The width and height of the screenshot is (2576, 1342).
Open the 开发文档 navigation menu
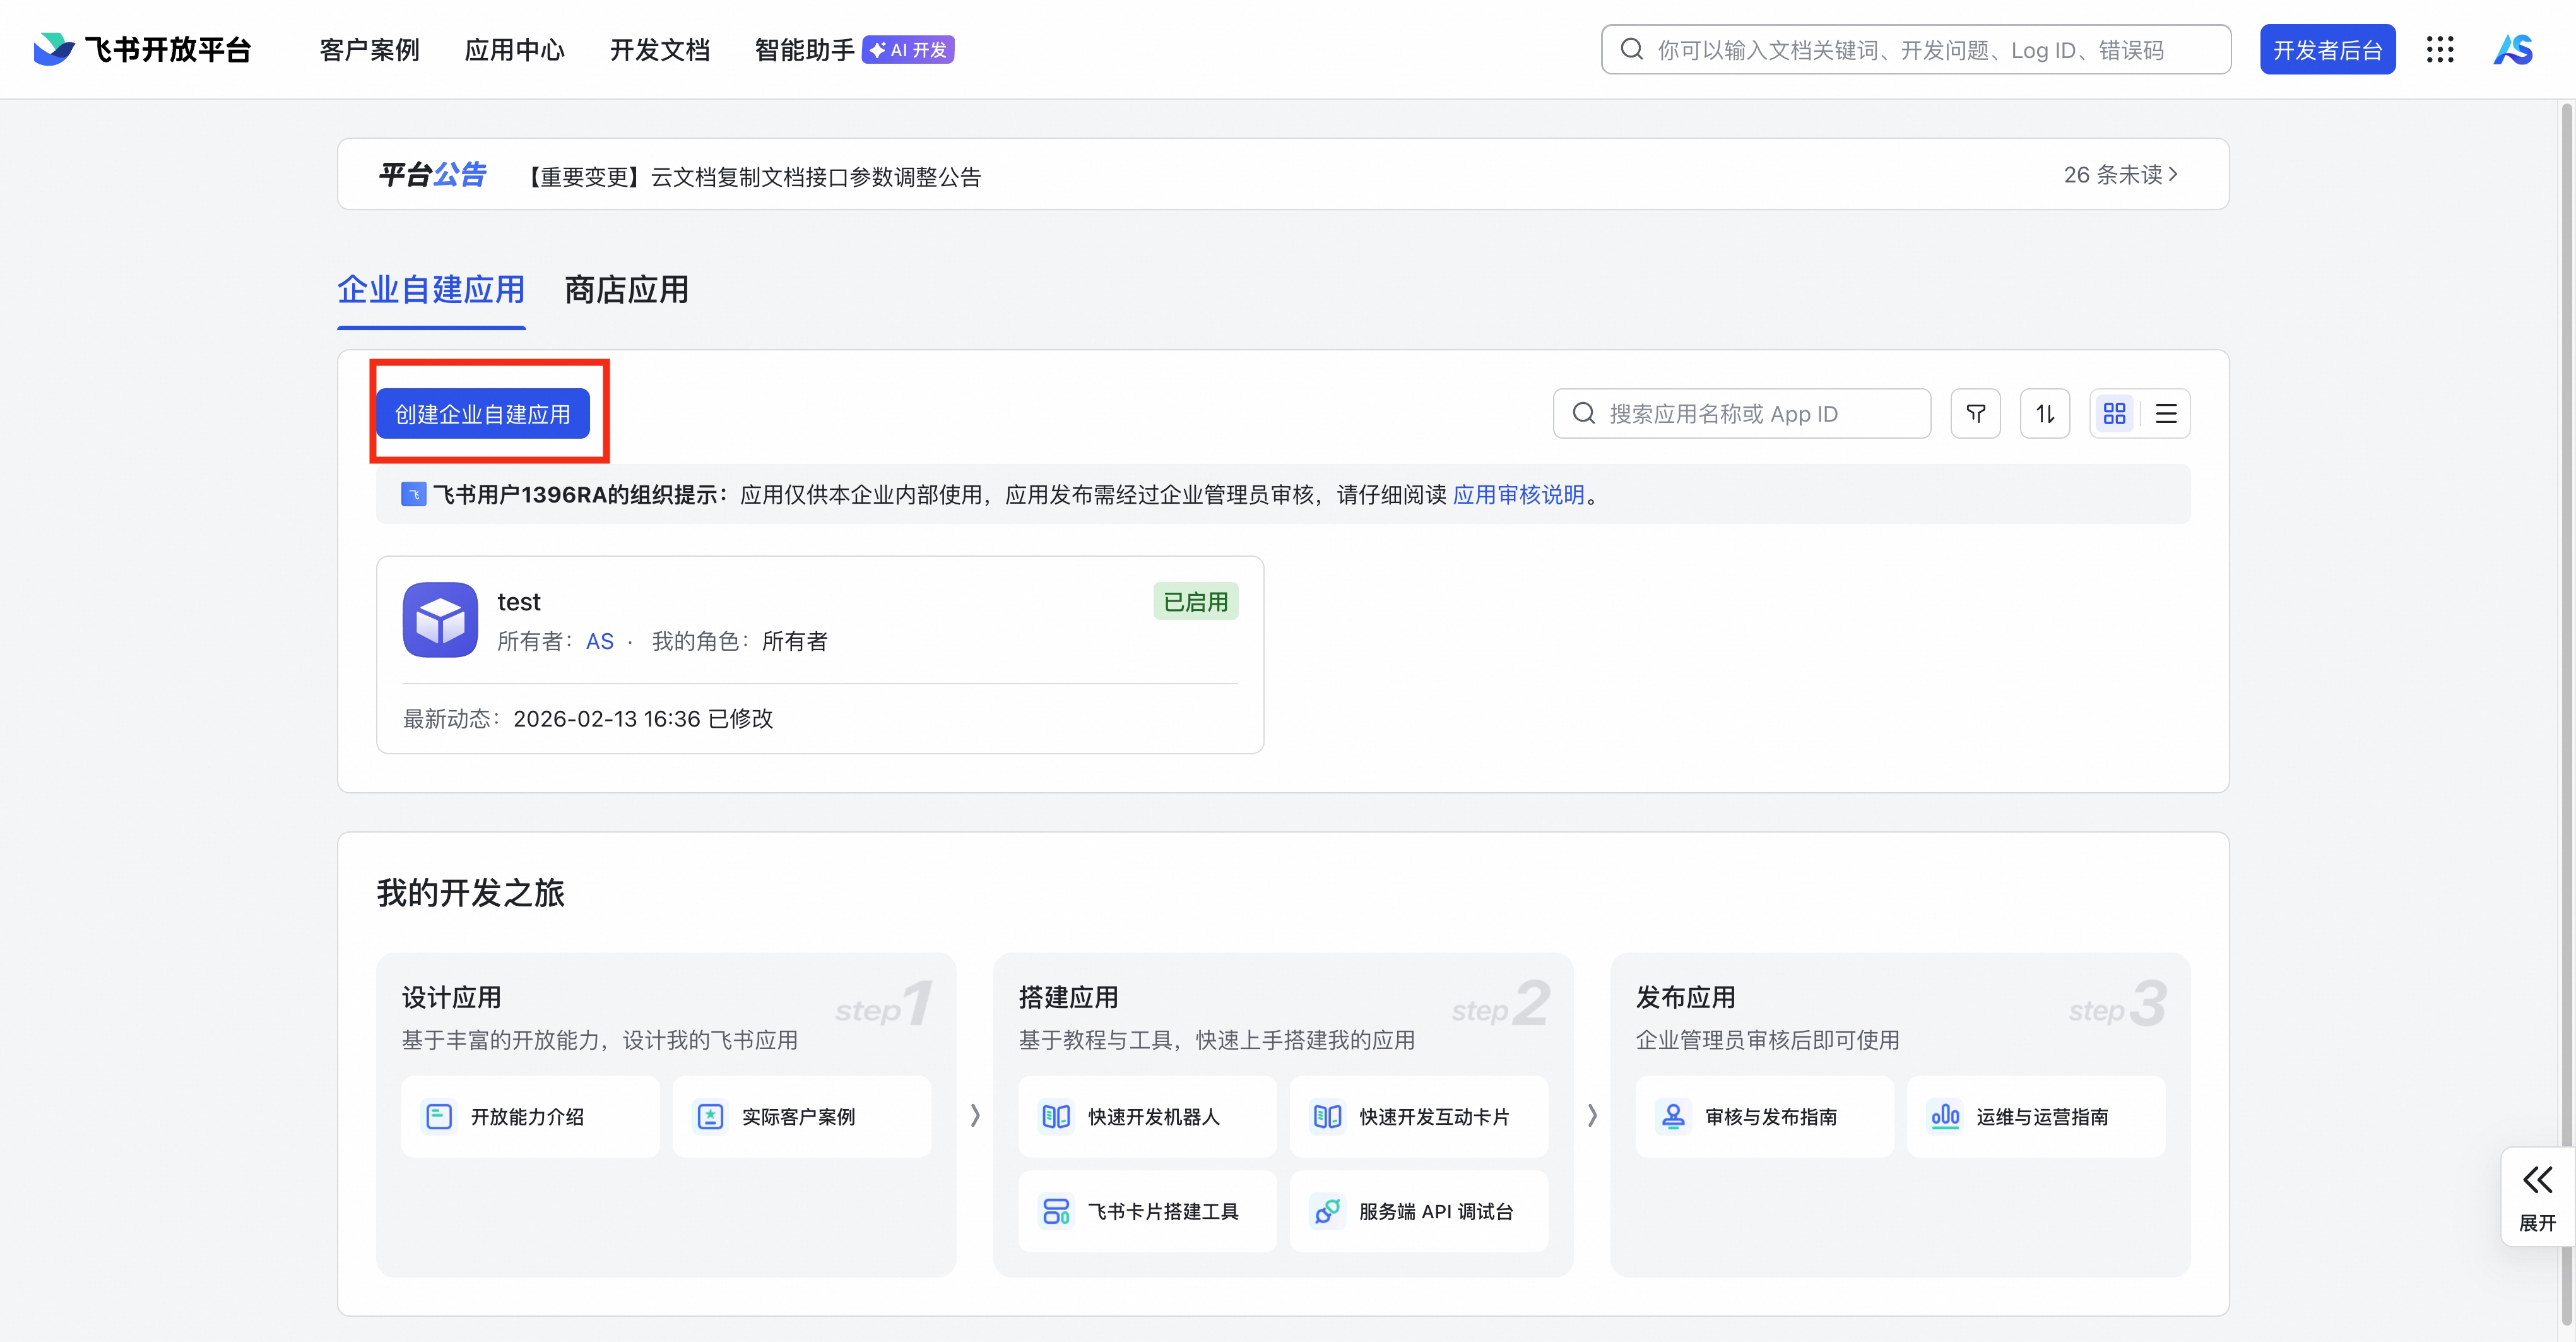(658, 49)
